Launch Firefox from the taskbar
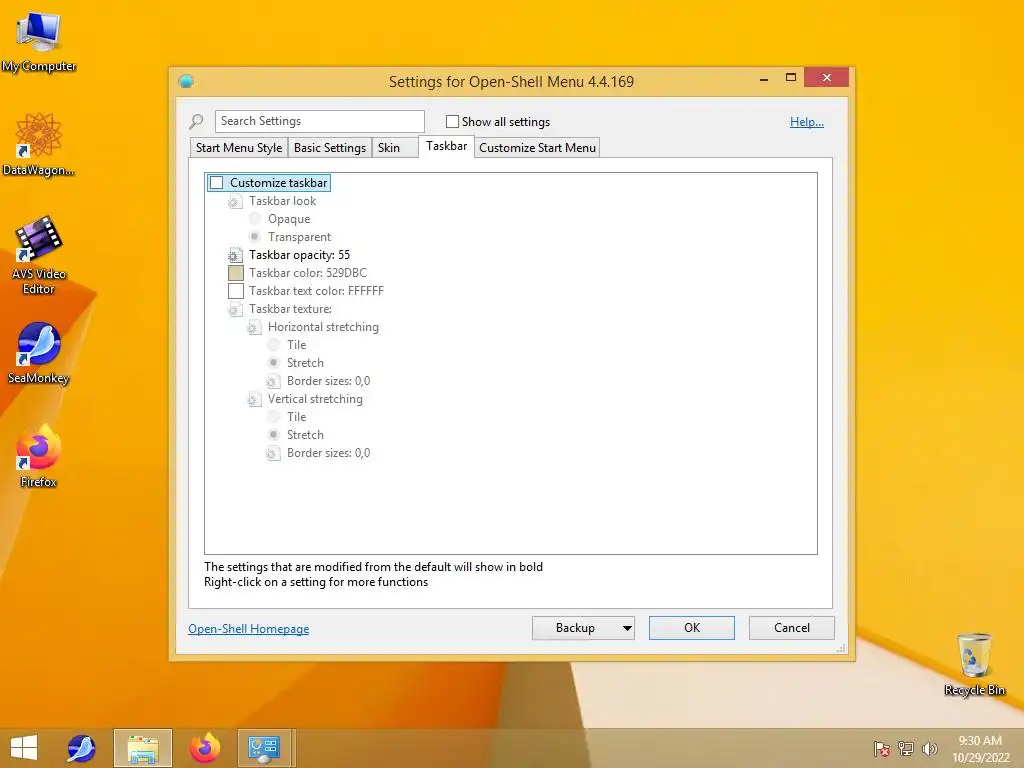1024x768 pixels. pos(204,748)
